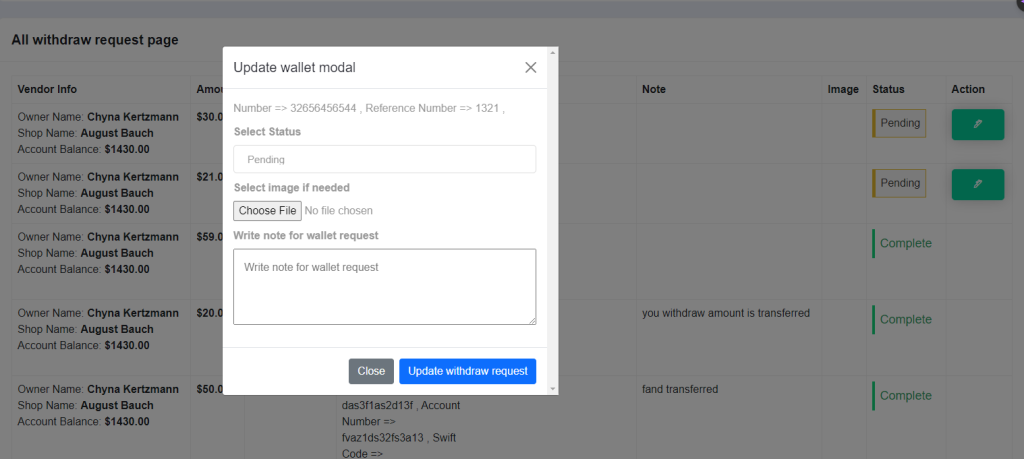
Task: Click the modal scrollbar down arrow
Action: 553,389
